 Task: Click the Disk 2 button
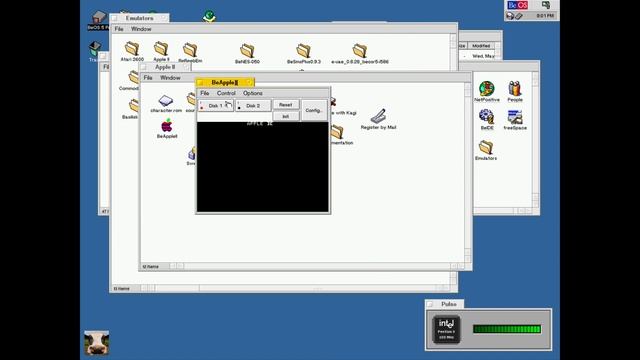[x=253, y=106]
